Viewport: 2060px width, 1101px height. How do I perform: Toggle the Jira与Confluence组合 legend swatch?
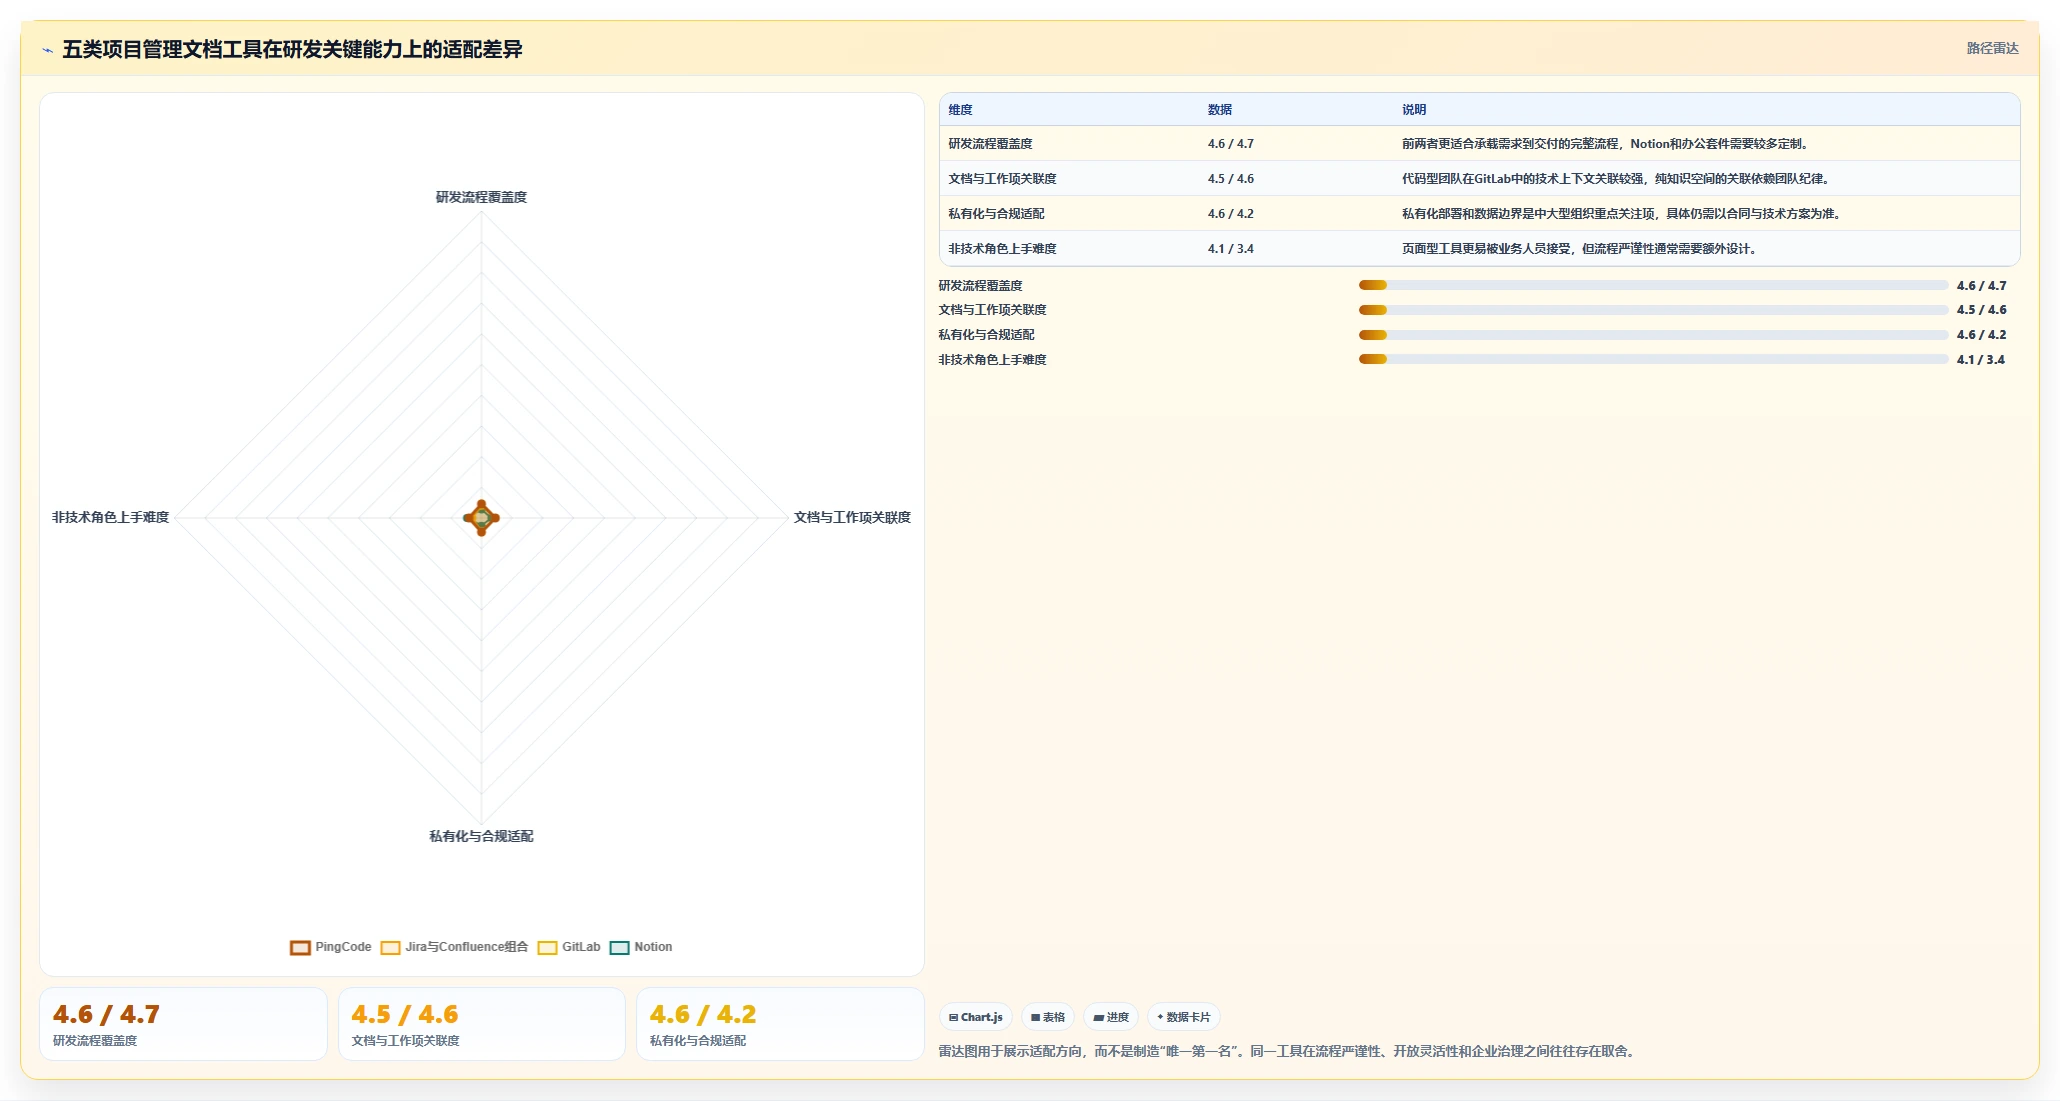click(390, 948)
